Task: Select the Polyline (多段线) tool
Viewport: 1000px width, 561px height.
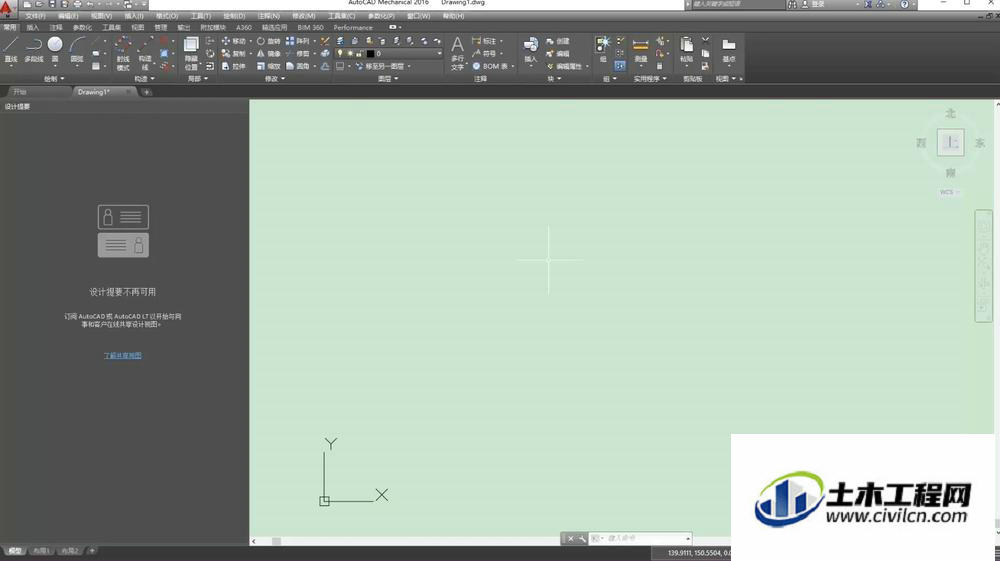Action: pos(34,50)
